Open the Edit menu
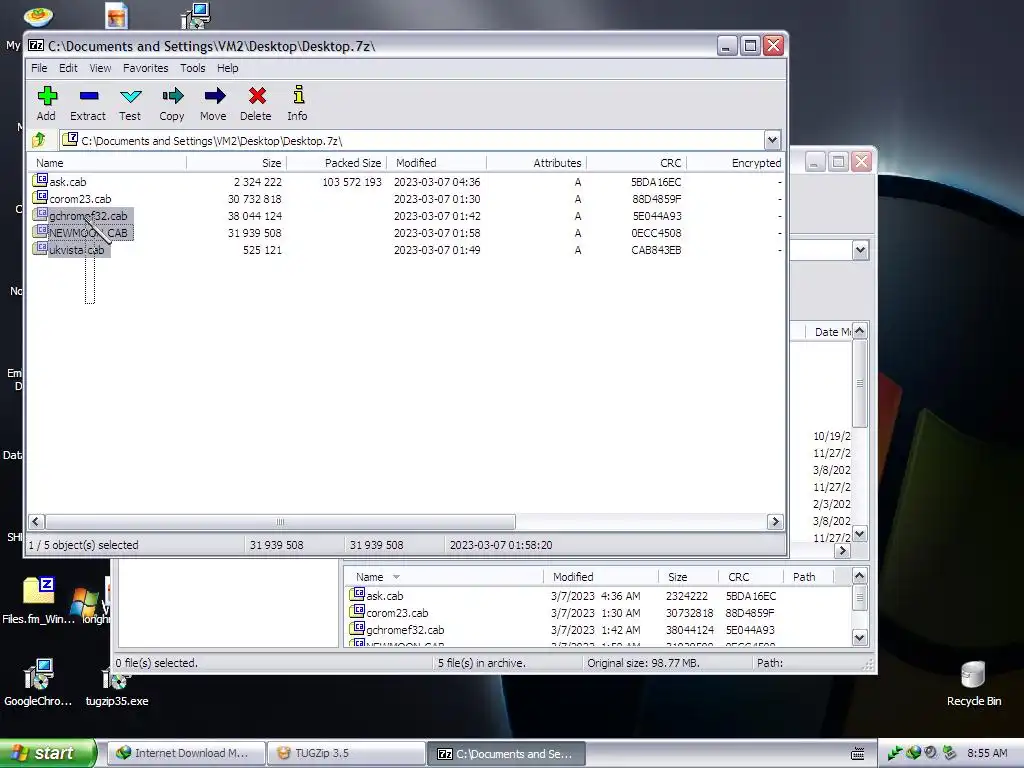Viewport: 1024px width, 768px height. 68,68
